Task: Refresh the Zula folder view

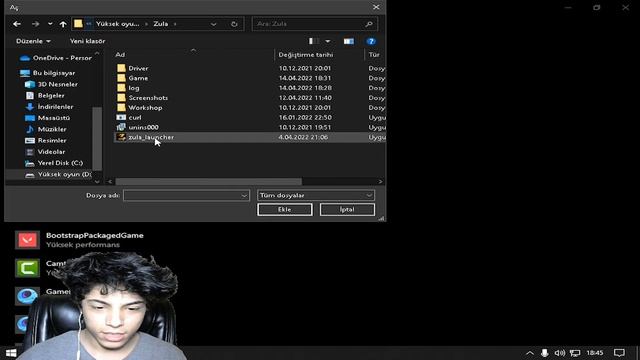Action: click(234, 24)
